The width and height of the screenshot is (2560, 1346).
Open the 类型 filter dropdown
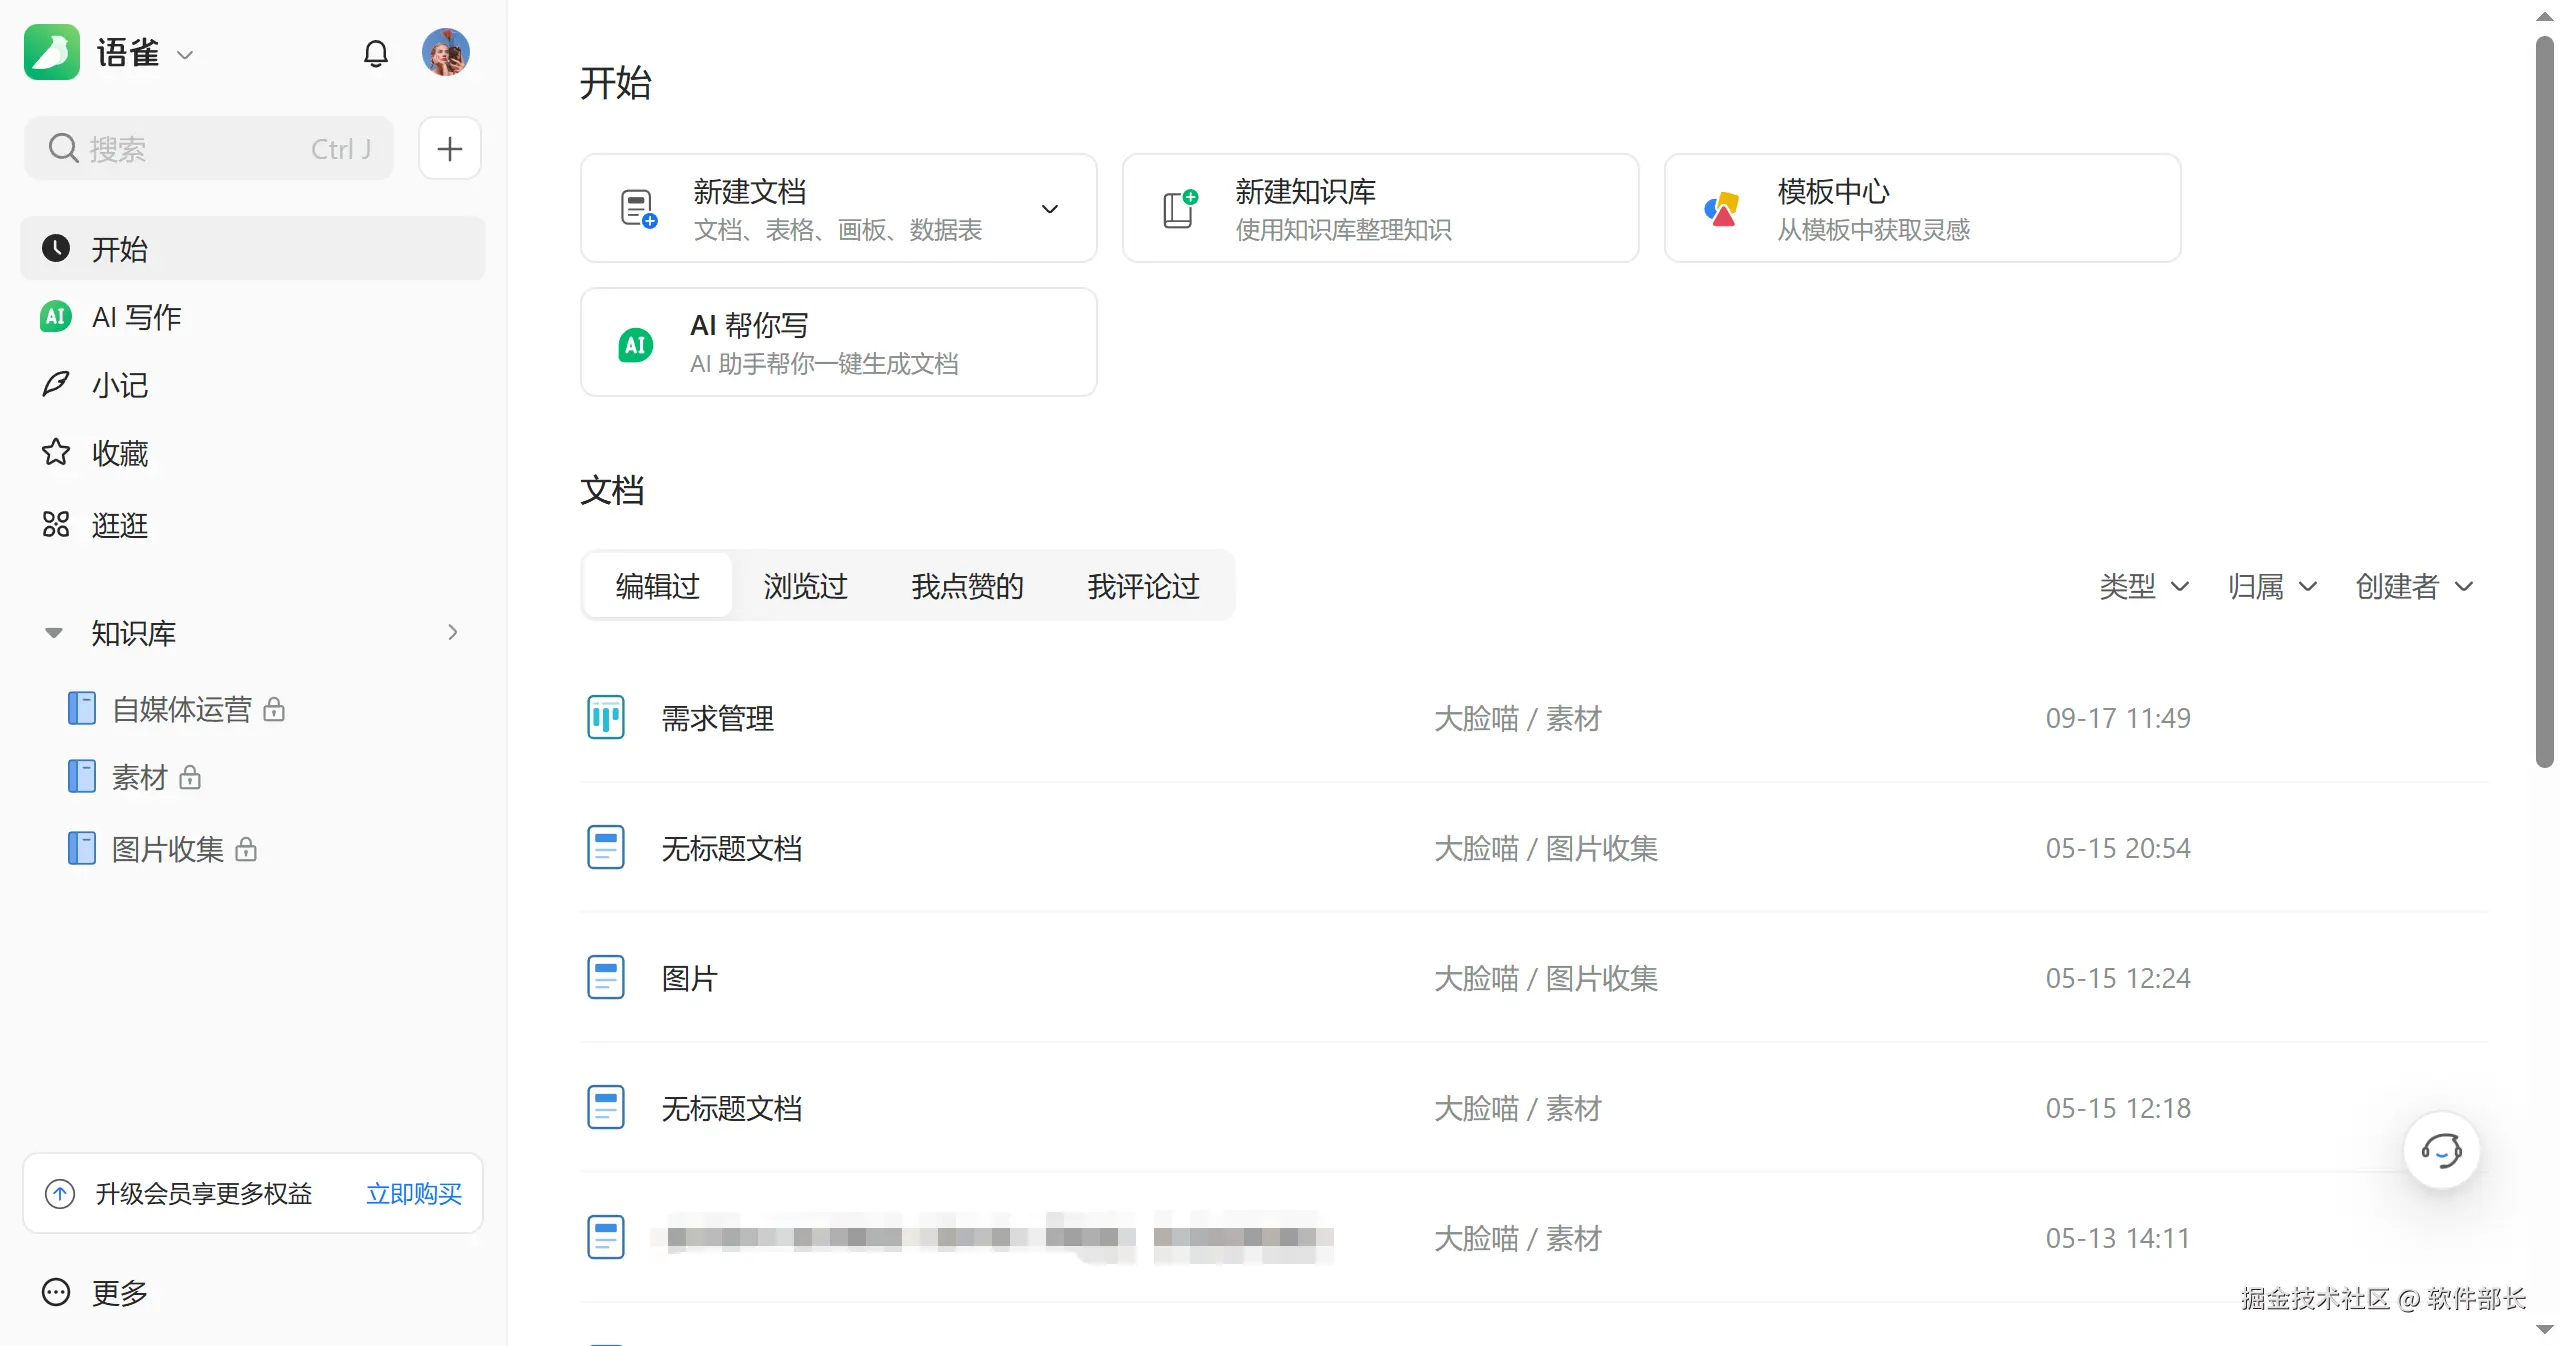tap(2143, 586)
